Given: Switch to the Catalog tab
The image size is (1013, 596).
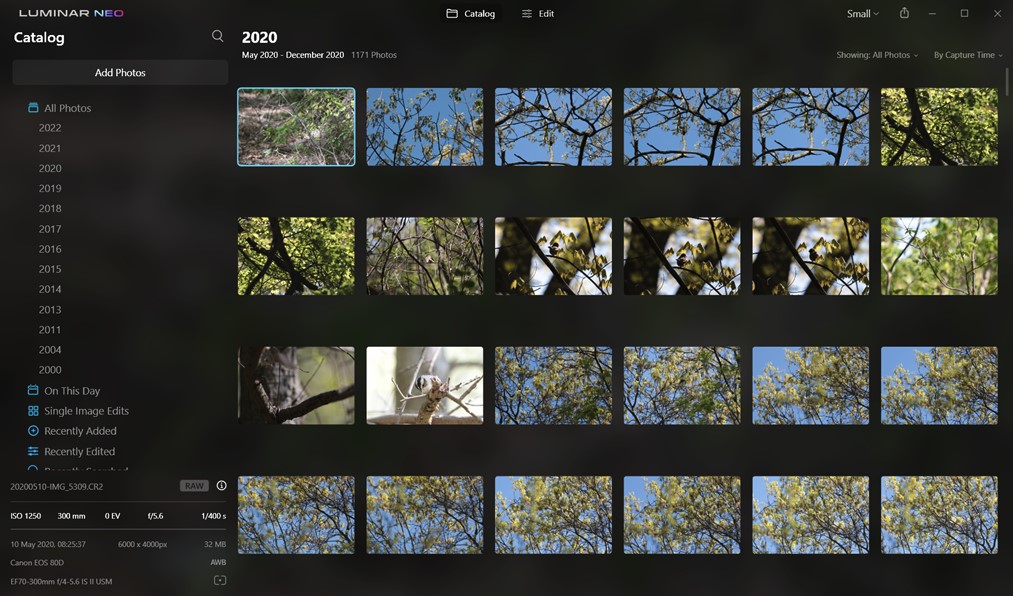Looking at the screenshot, I should point(471,14).
